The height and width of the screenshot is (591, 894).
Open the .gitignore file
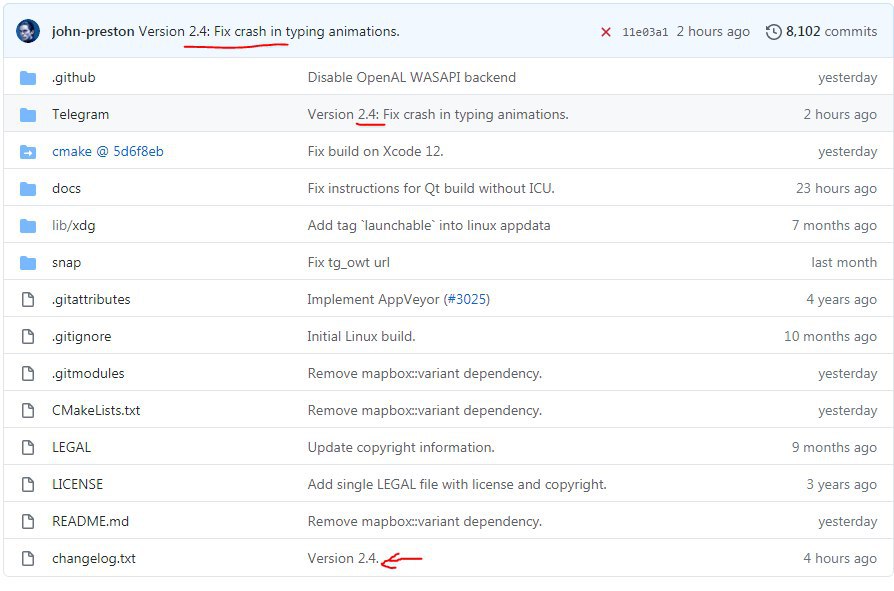(82, 337)
